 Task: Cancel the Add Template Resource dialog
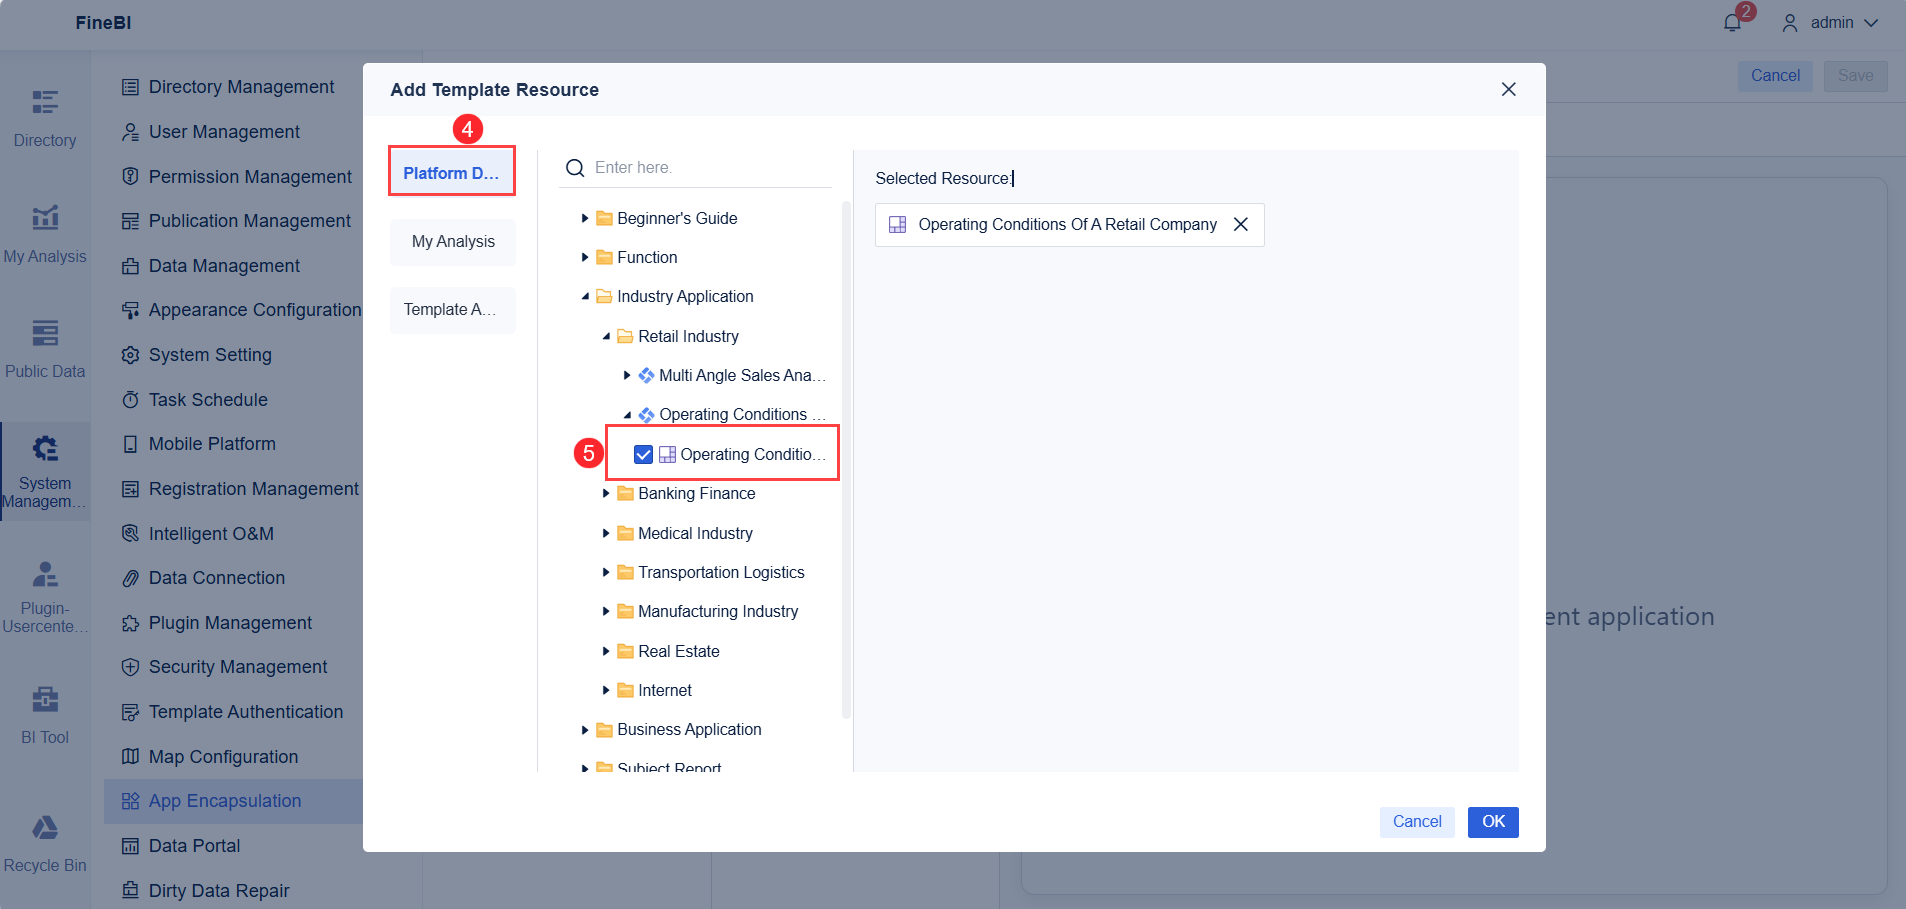pyautogui.click(x=1417, y=822)
